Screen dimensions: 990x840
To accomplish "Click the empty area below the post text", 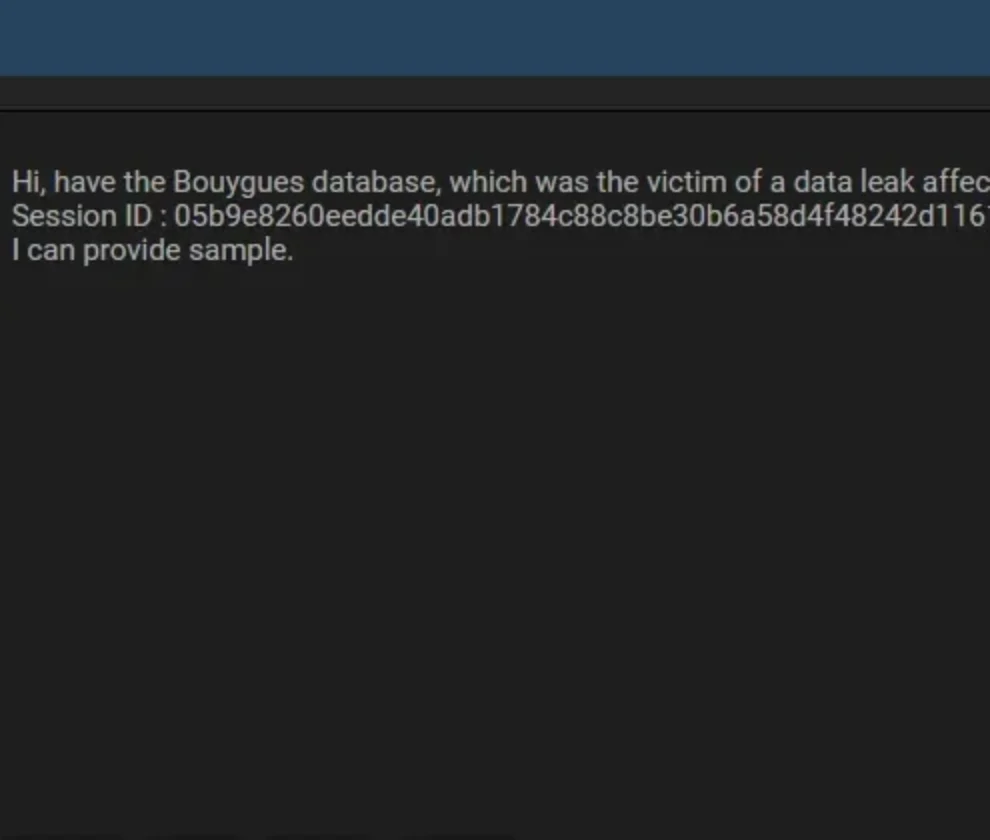I will (x=495, y=543).
